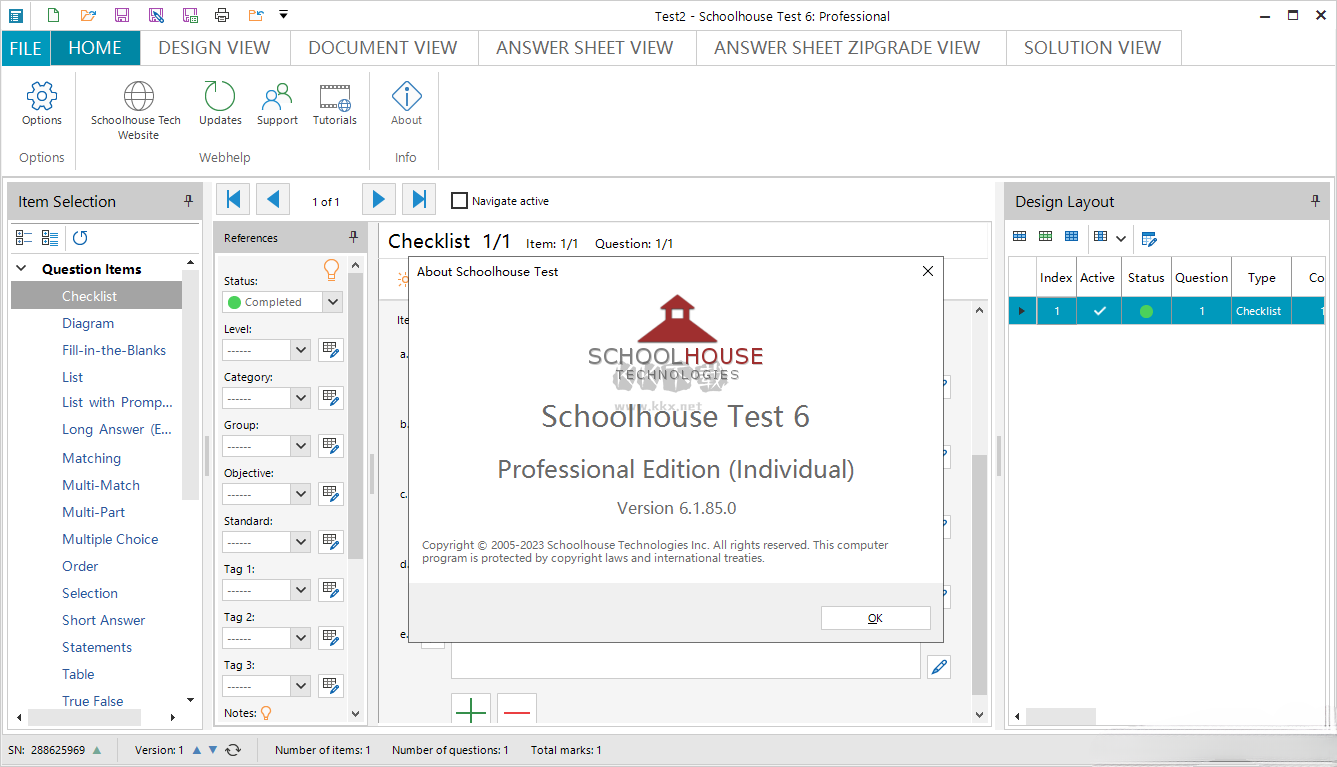Click the green status dot in row 1
The width and height of the screenshot is (1337, 767).
click(1146, 311)
